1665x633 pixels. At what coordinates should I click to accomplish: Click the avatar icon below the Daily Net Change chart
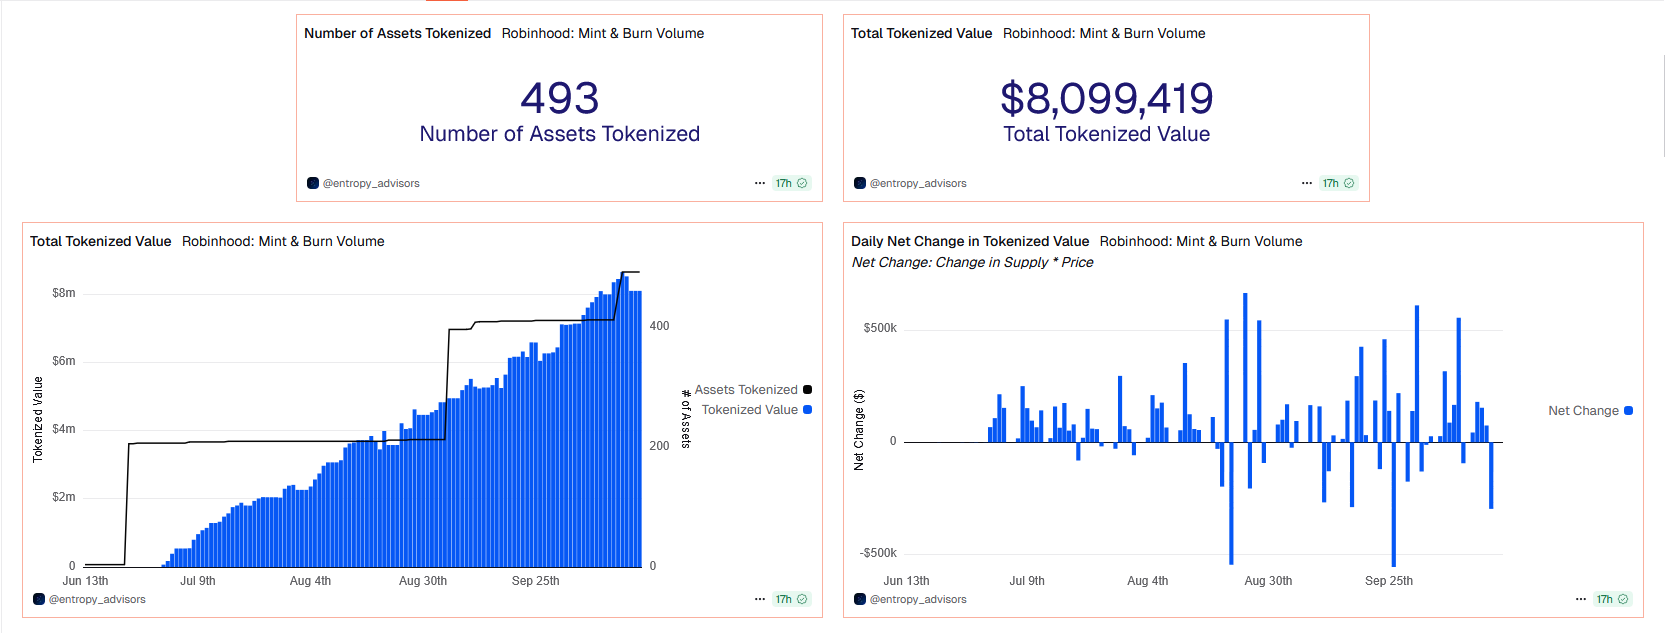coord(860,599)
